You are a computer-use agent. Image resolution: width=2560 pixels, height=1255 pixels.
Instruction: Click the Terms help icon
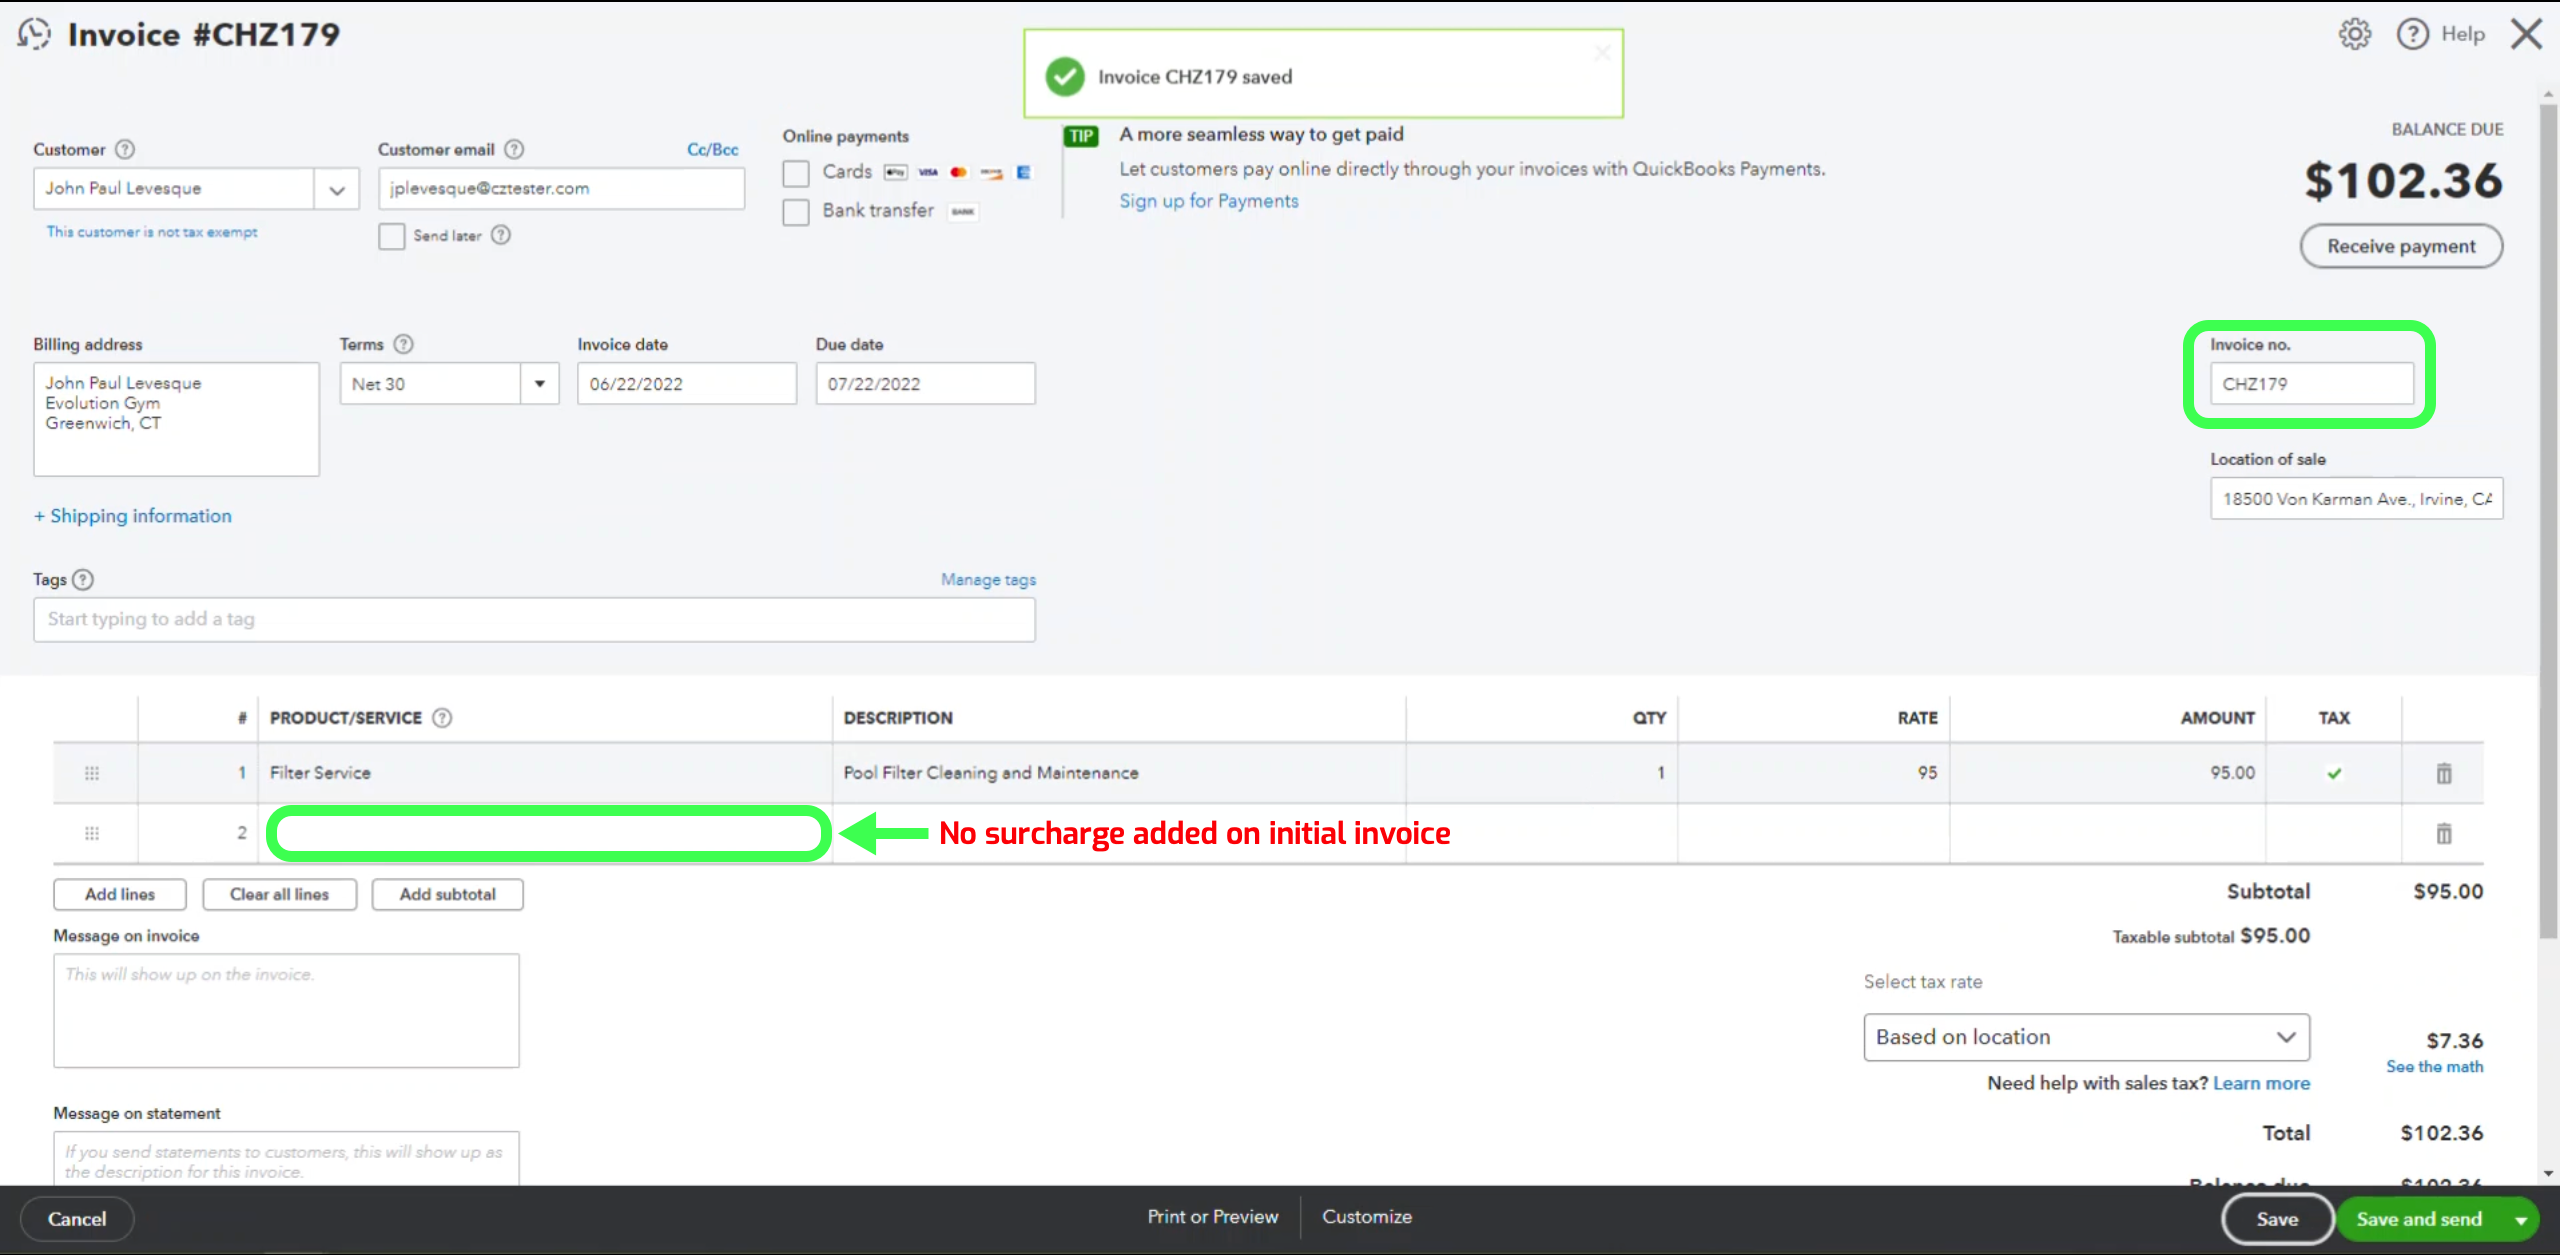(404, 344)
